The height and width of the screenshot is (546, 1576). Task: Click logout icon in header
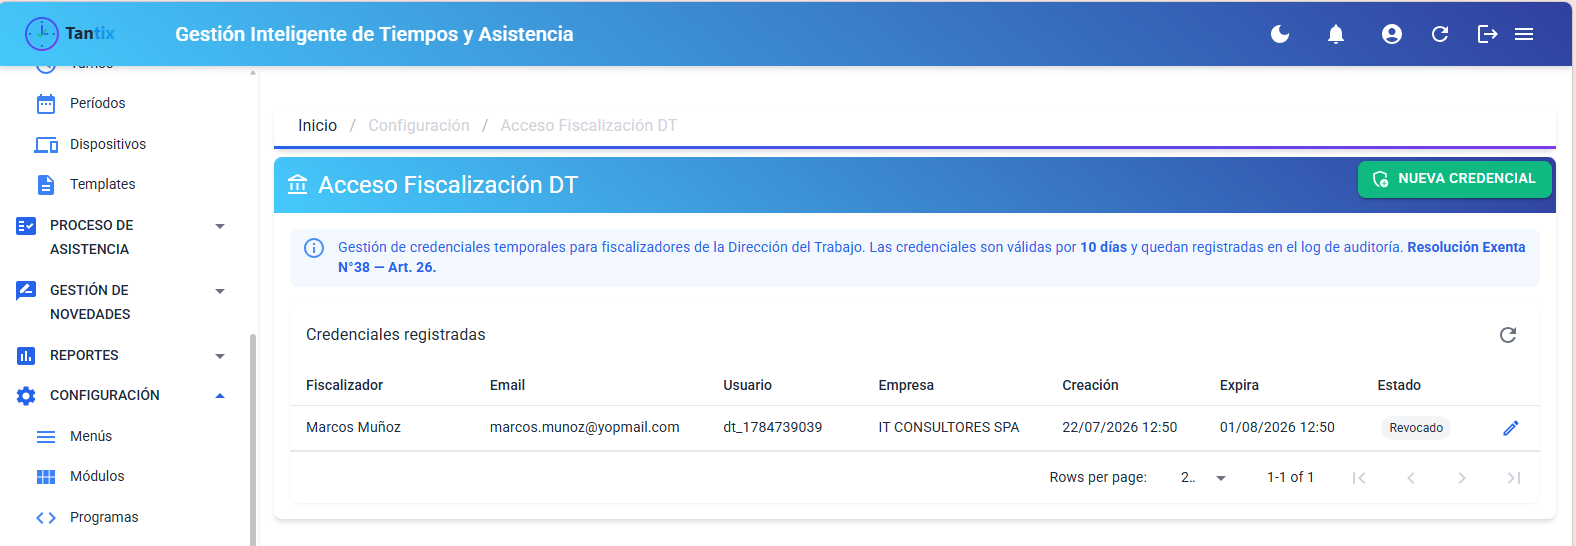click(x=1488, y=34)
